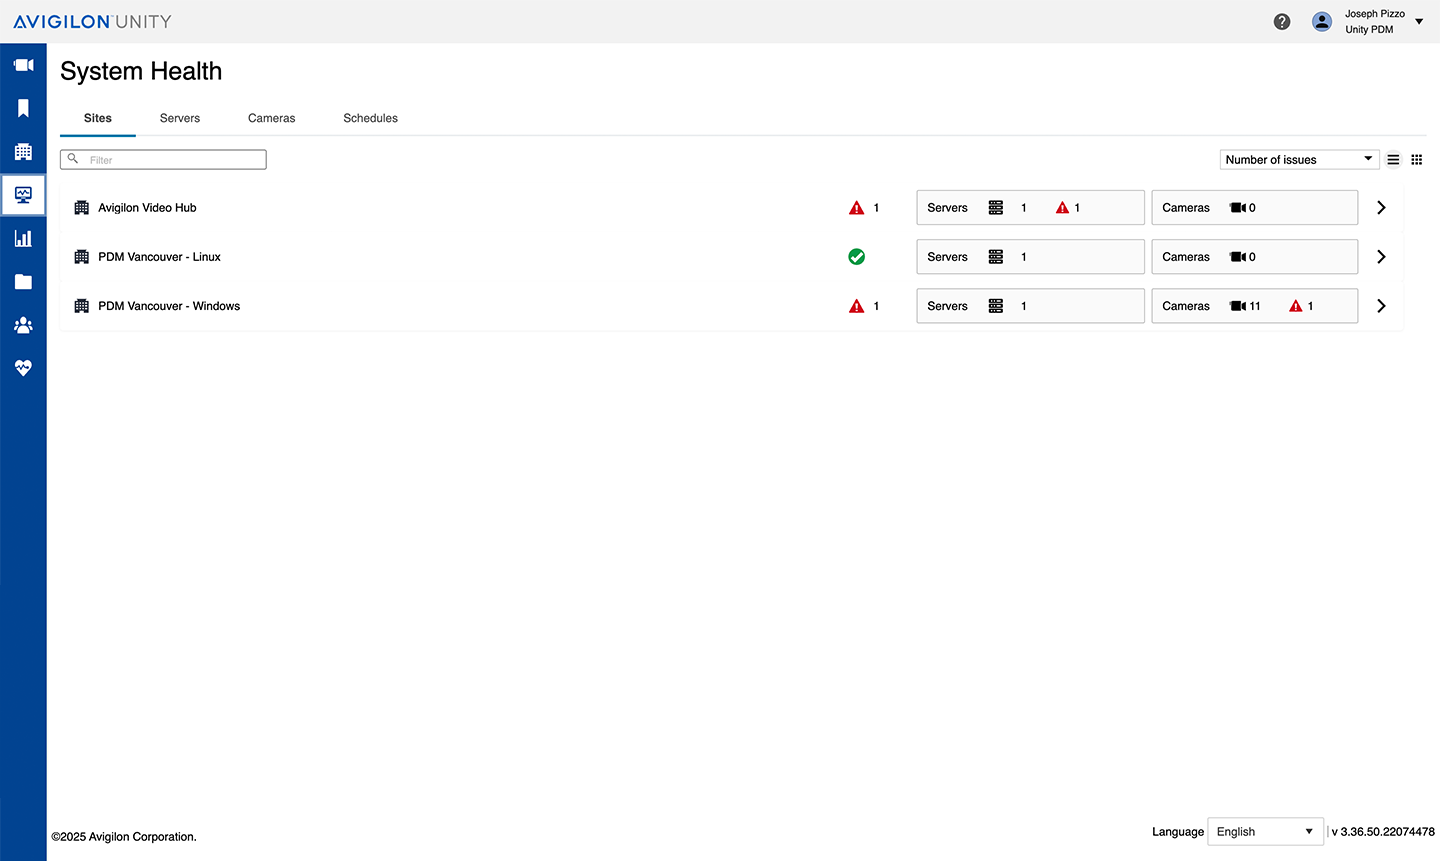The height and width of the screenshot is (861, 1440).
Task: Open the help question mark icon
Action: [1282, 22]
